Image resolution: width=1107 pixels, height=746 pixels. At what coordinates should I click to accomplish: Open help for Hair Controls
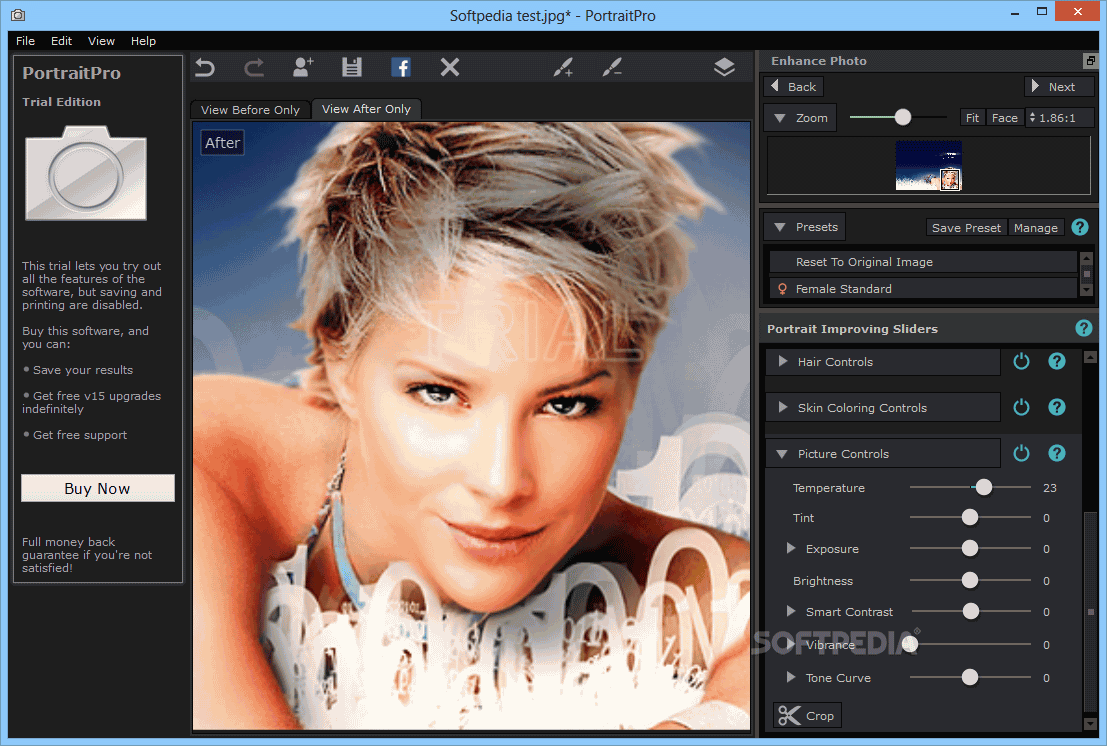1057,361
